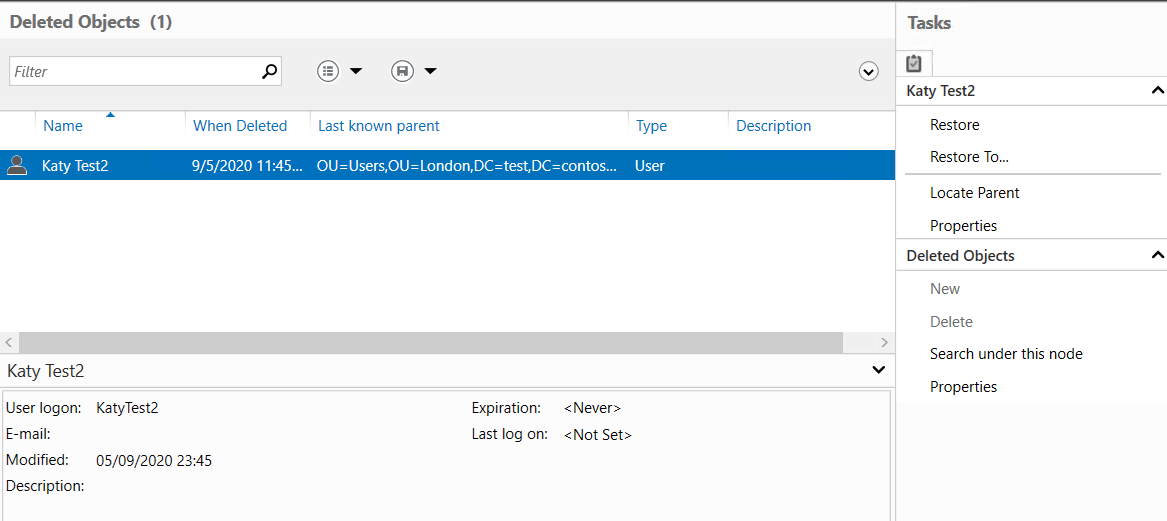1167x521 pixels.
Task: Click the save query disk icon
Action: click(x=402, y=71)
